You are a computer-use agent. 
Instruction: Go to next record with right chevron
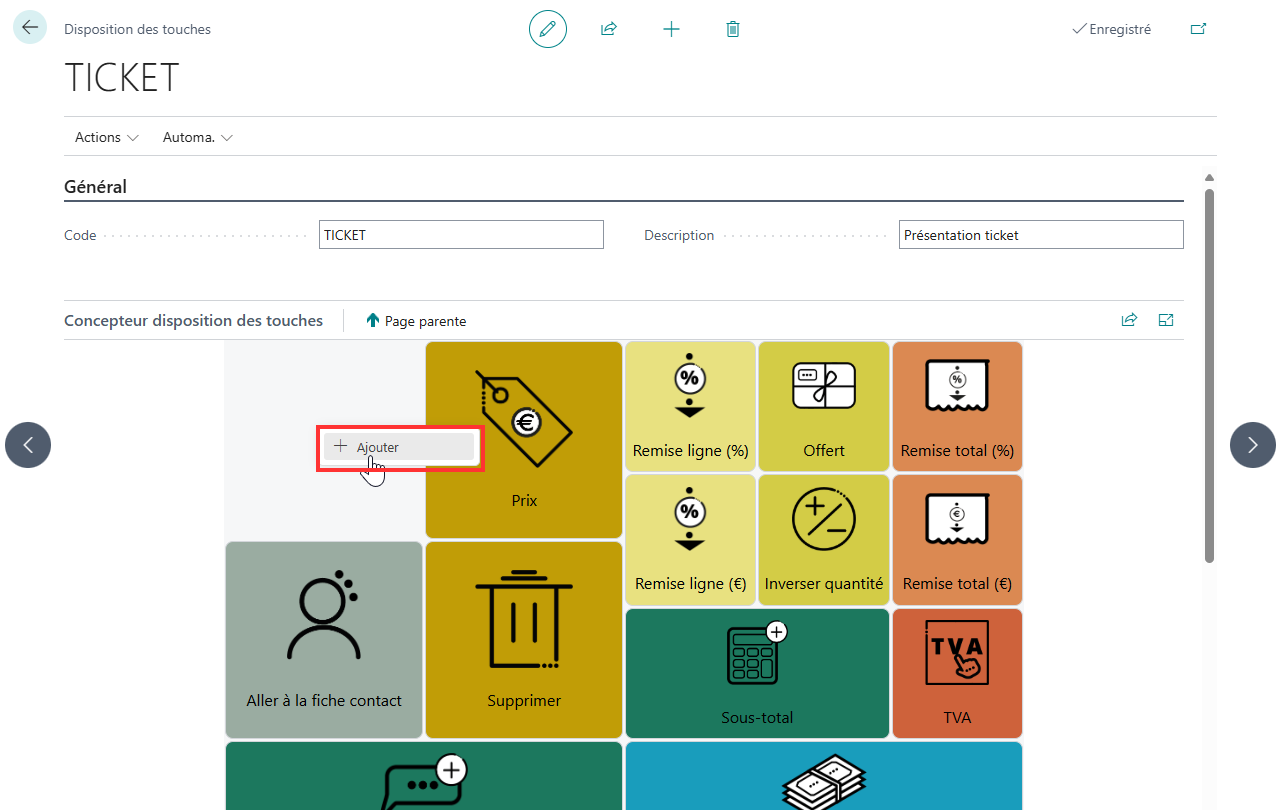click(1253, 445)
